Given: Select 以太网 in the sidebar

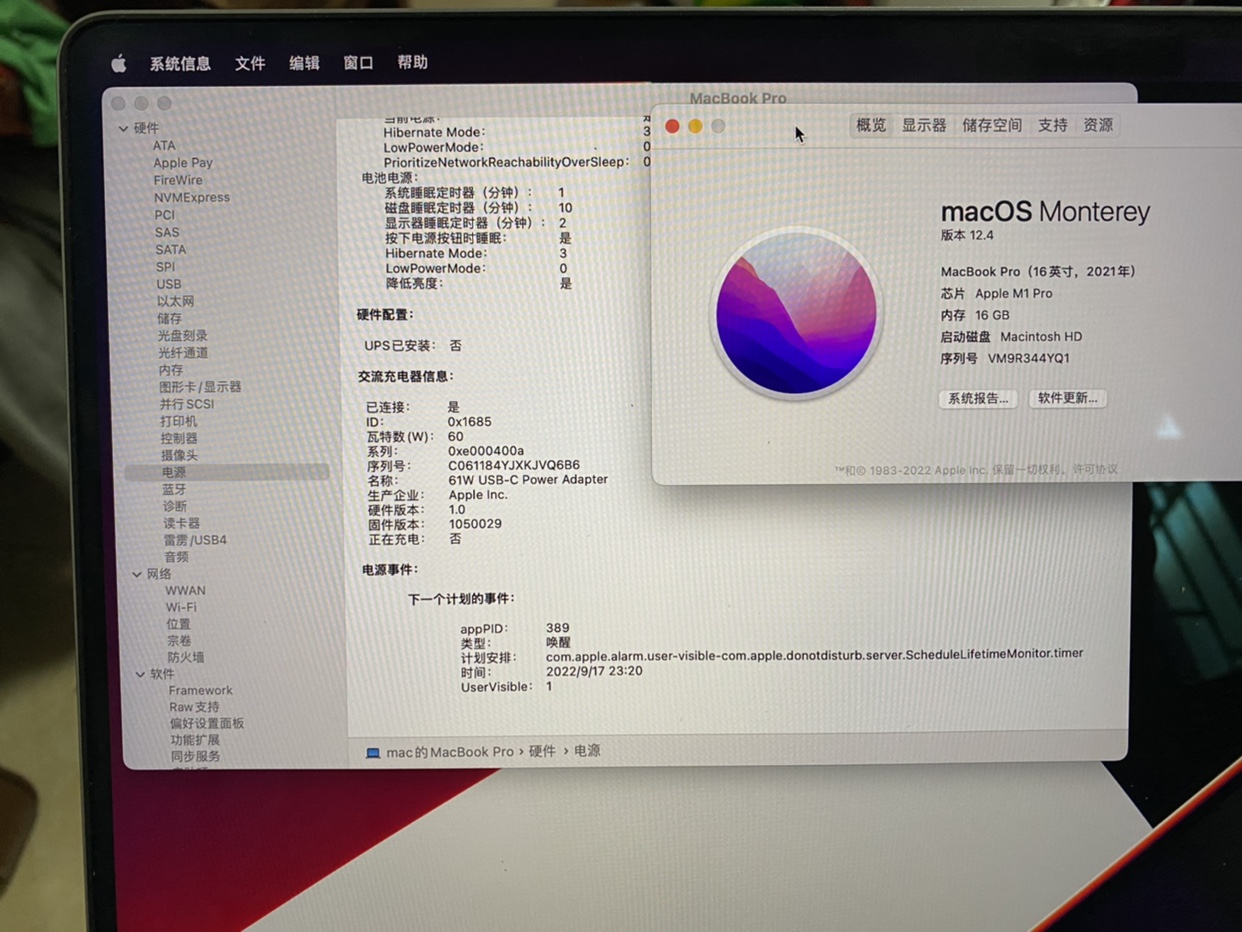Looking at the screenshot, I should pyautogui.click(x=175, y=301).
